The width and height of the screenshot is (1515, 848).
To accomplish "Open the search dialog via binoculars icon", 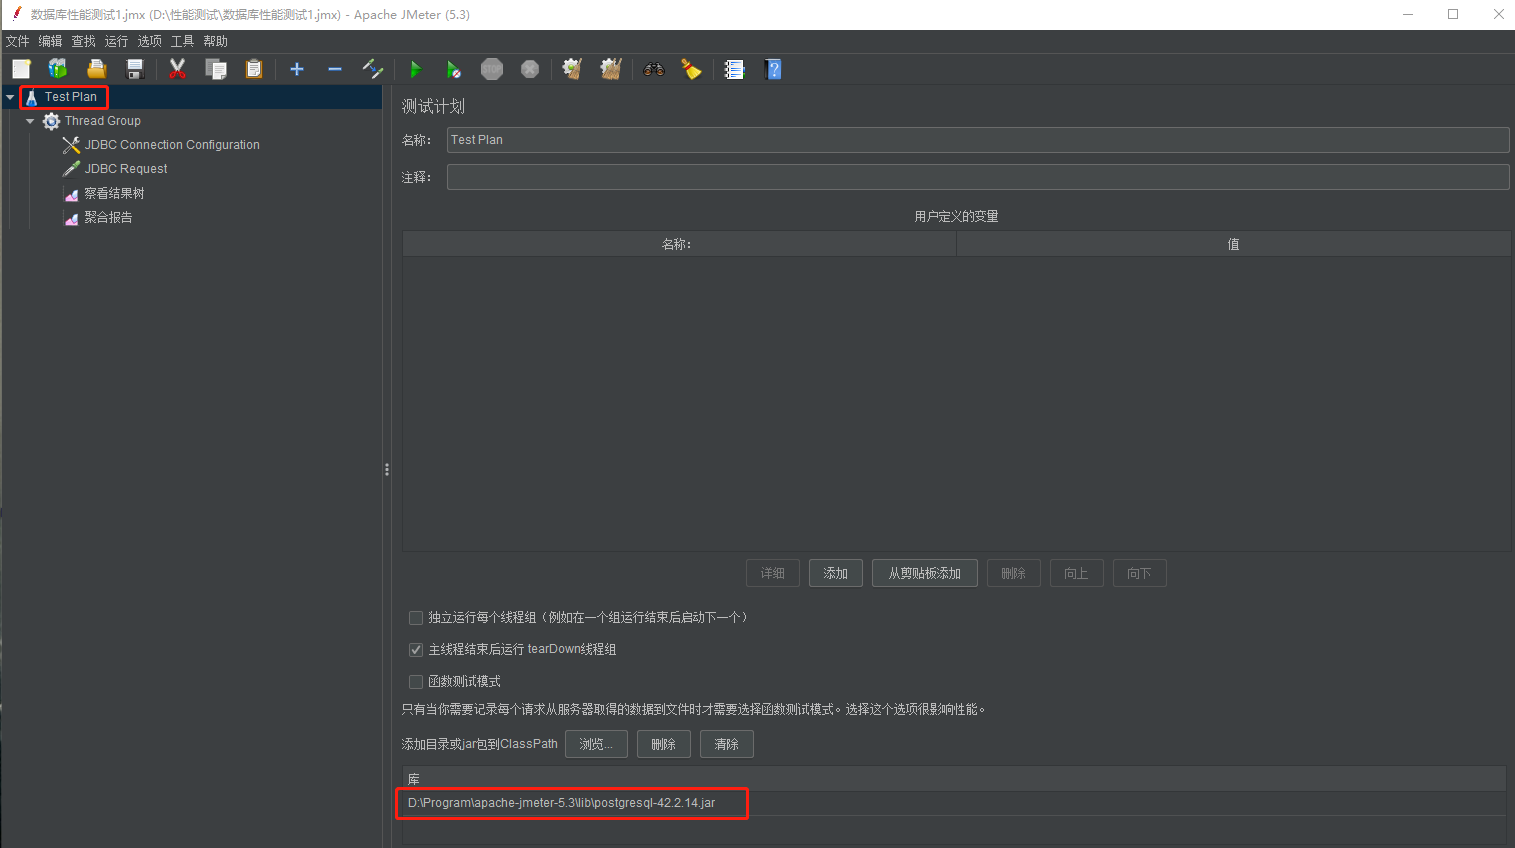I will [x=653, y=69].
